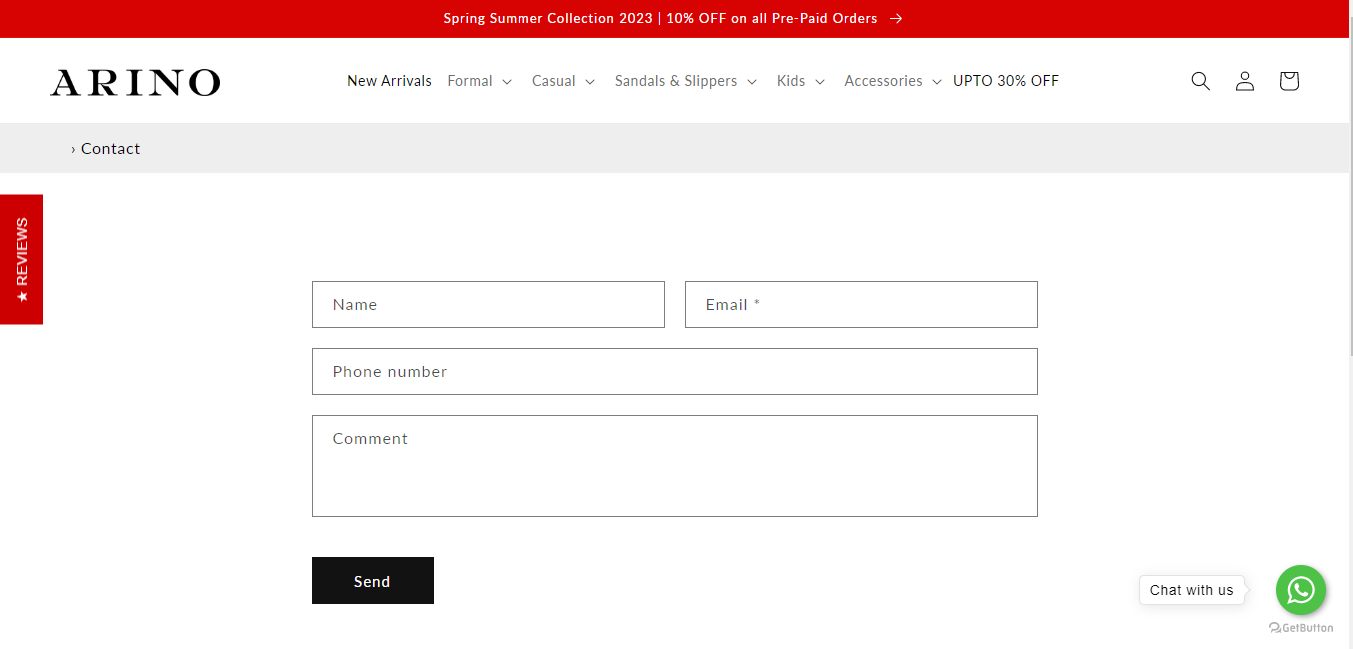Click the Chat with us label
Screen dimensions: 1353x649
tap(1192, 590)
